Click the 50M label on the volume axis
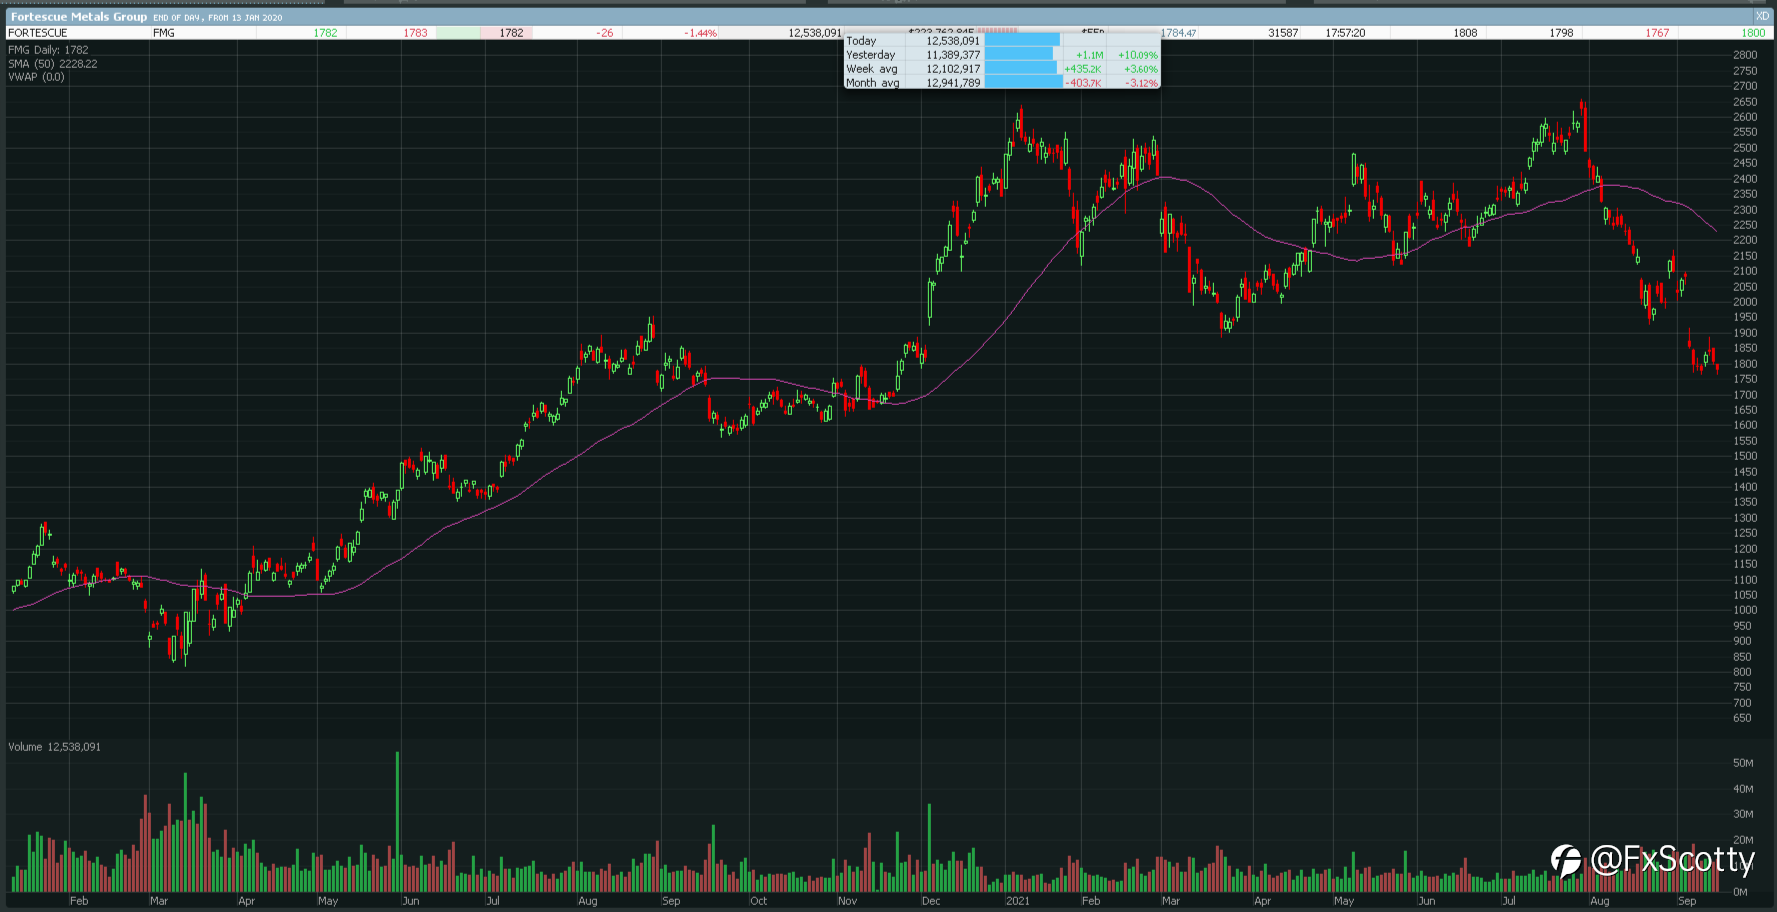The image size is (1777, 912). 1743,763
